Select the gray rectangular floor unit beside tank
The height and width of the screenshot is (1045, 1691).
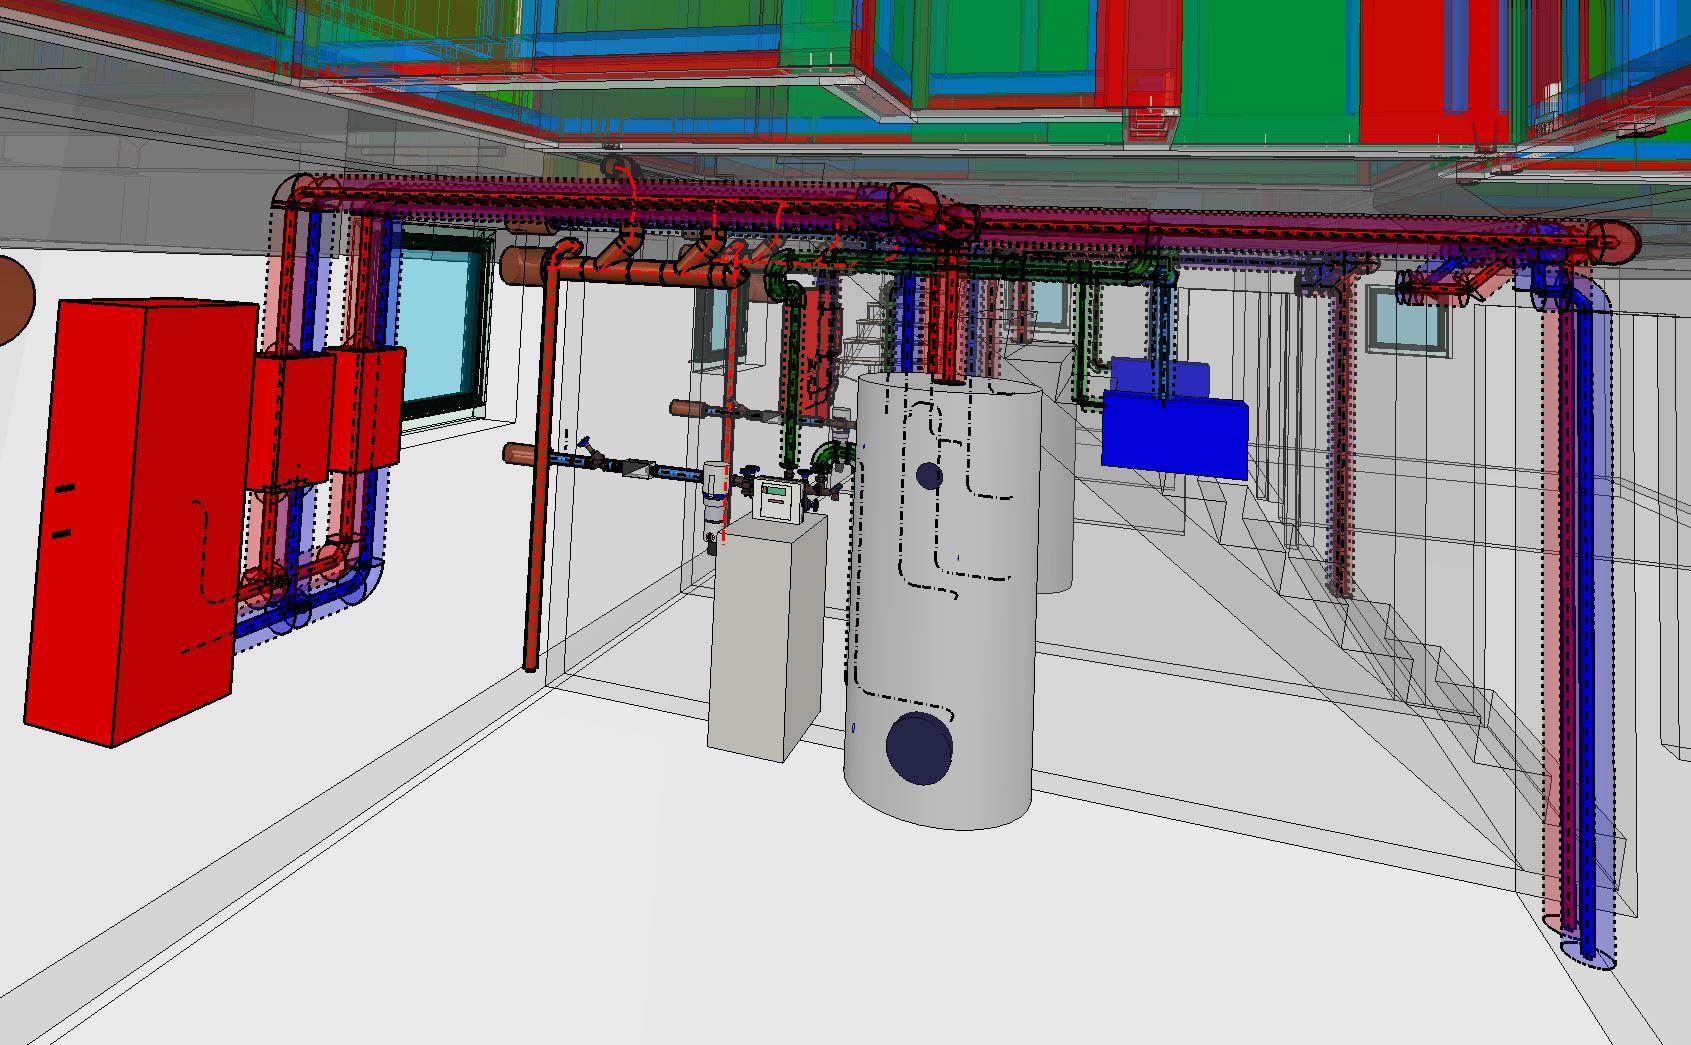click(x=762, y=640)
